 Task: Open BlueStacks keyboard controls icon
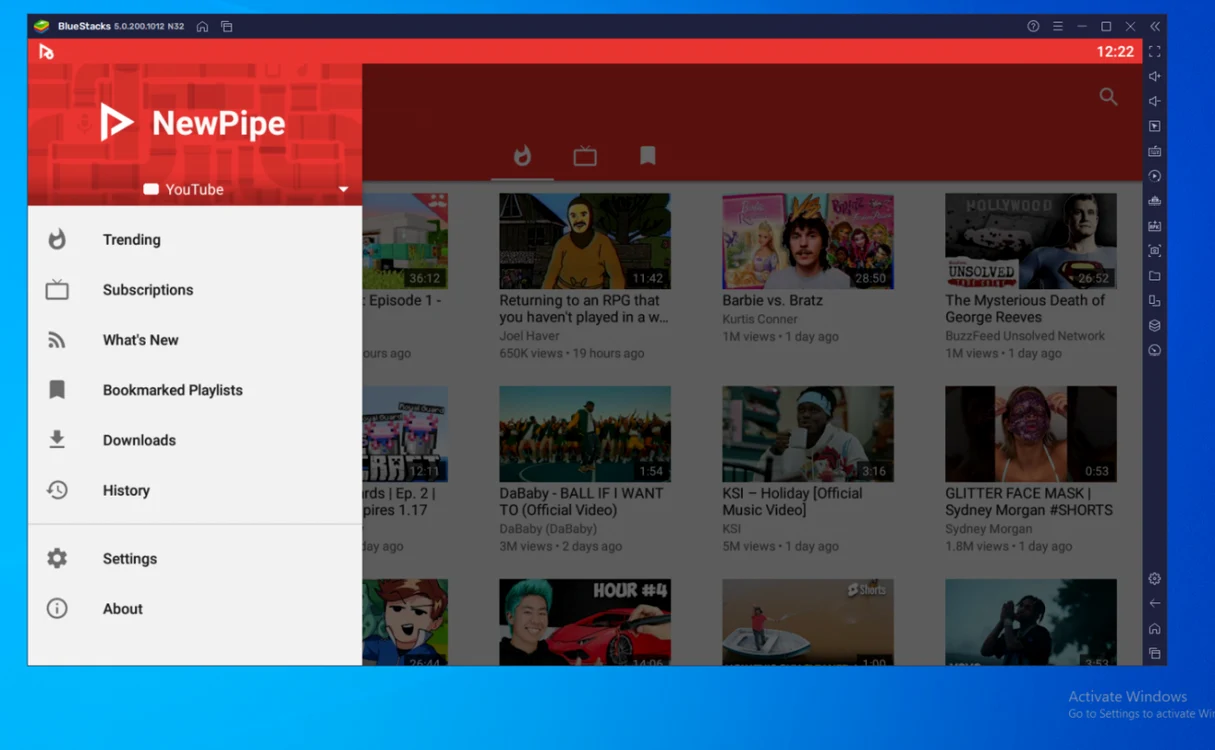[1155, 151]
